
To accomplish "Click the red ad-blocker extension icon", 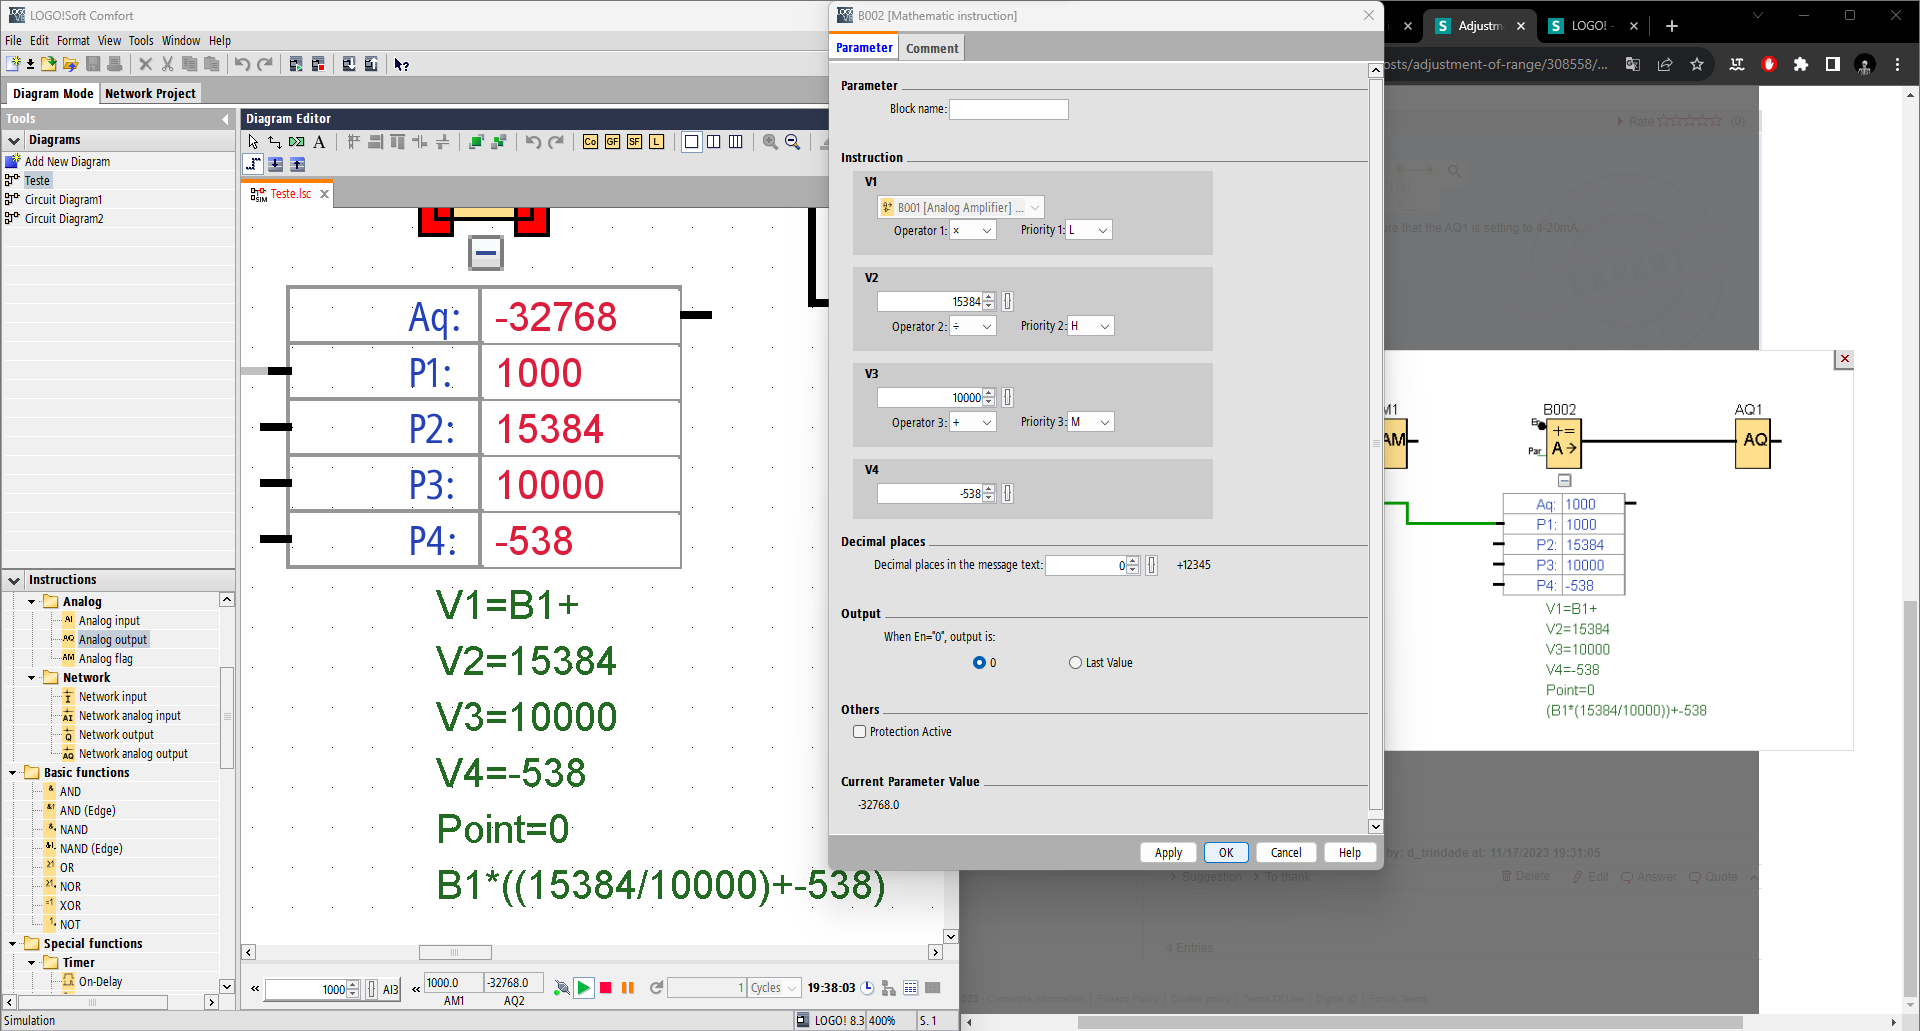I will point(1769,64).
